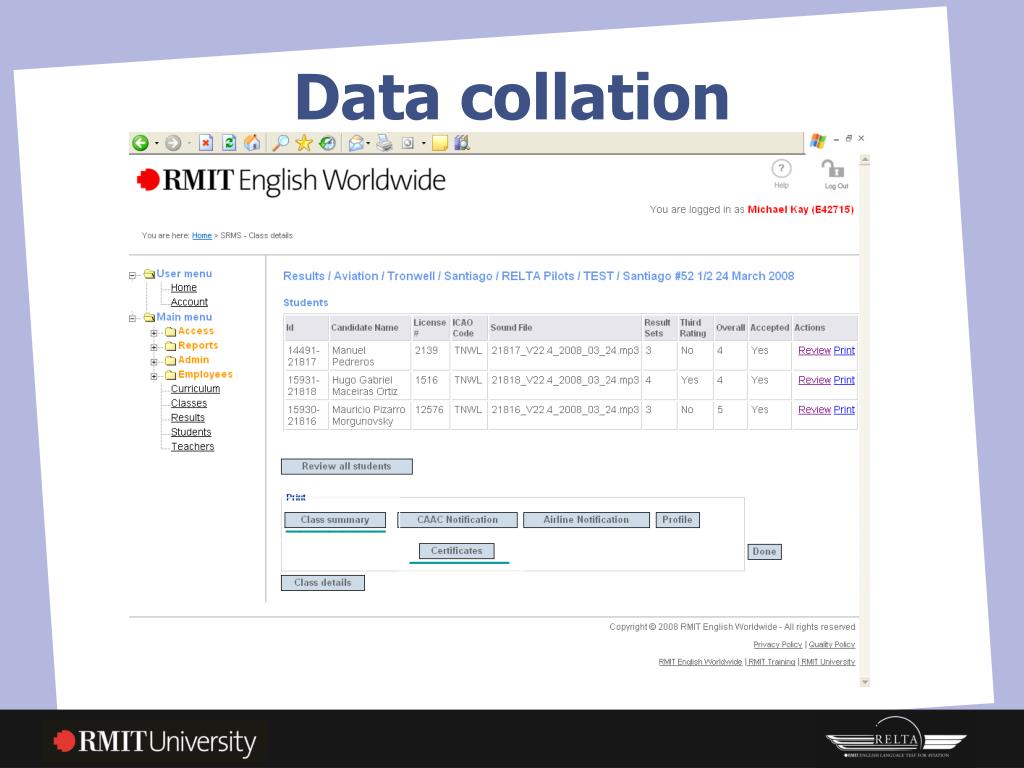Screen dimensions: 1024x768
Task: Open the RMIT English Worldwide footer link
Action: (700, 662)
